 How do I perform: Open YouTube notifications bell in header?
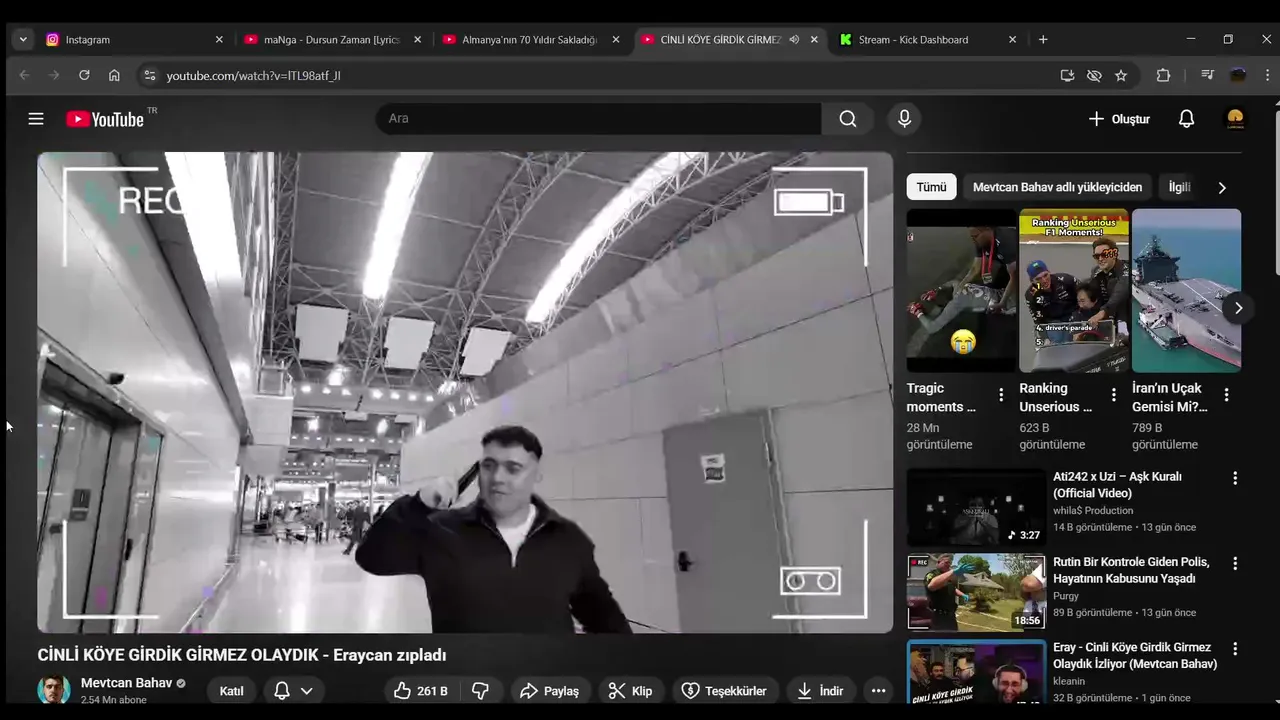coord(1186,119)
